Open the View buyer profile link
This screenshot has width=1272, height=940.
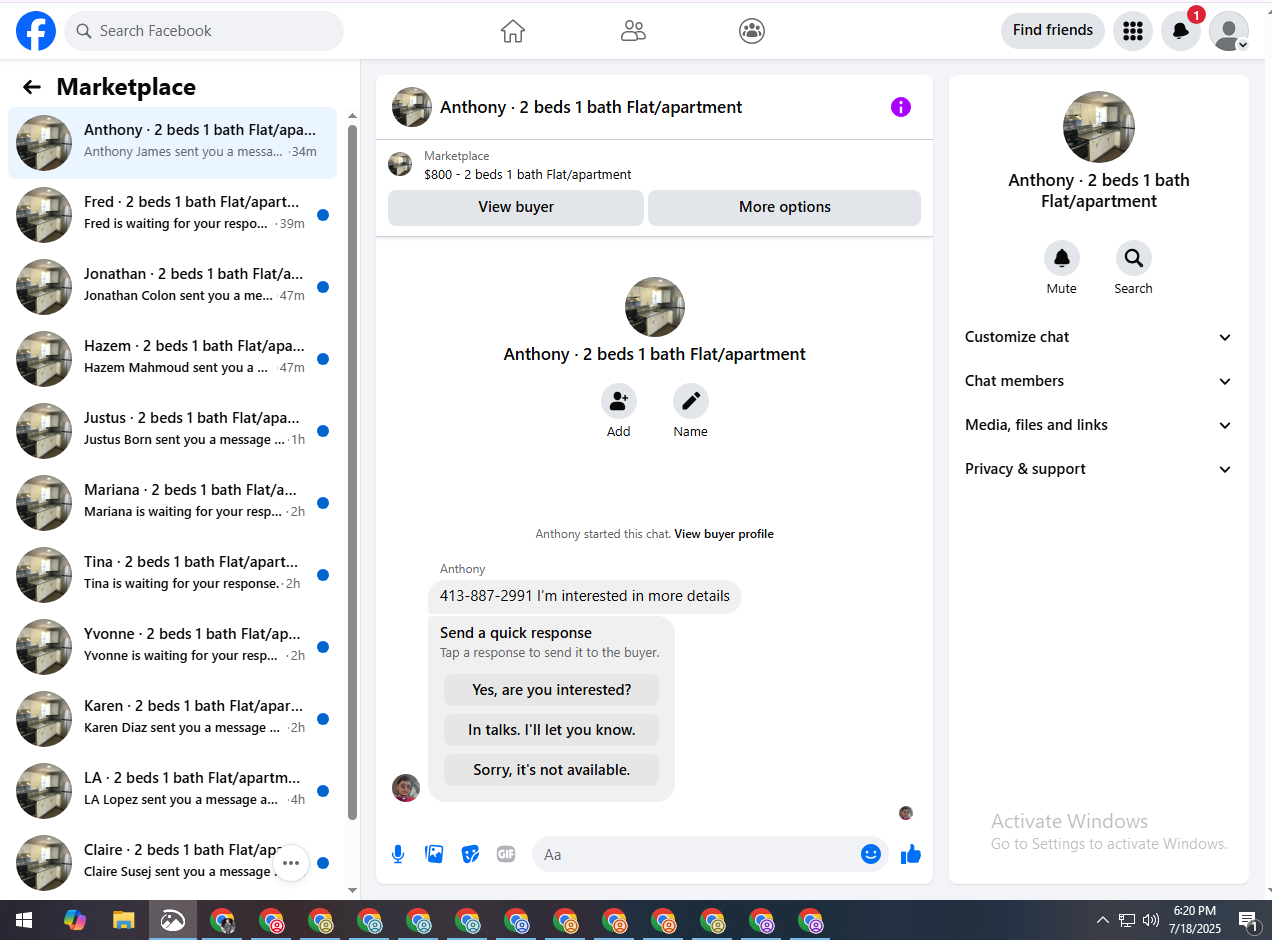(724, 534)
